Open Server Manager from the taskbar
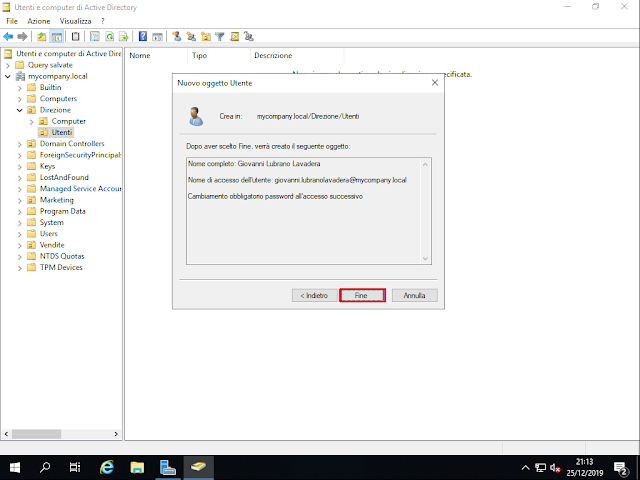Screen dimensions: 640x480 click(x=167, y=467)
